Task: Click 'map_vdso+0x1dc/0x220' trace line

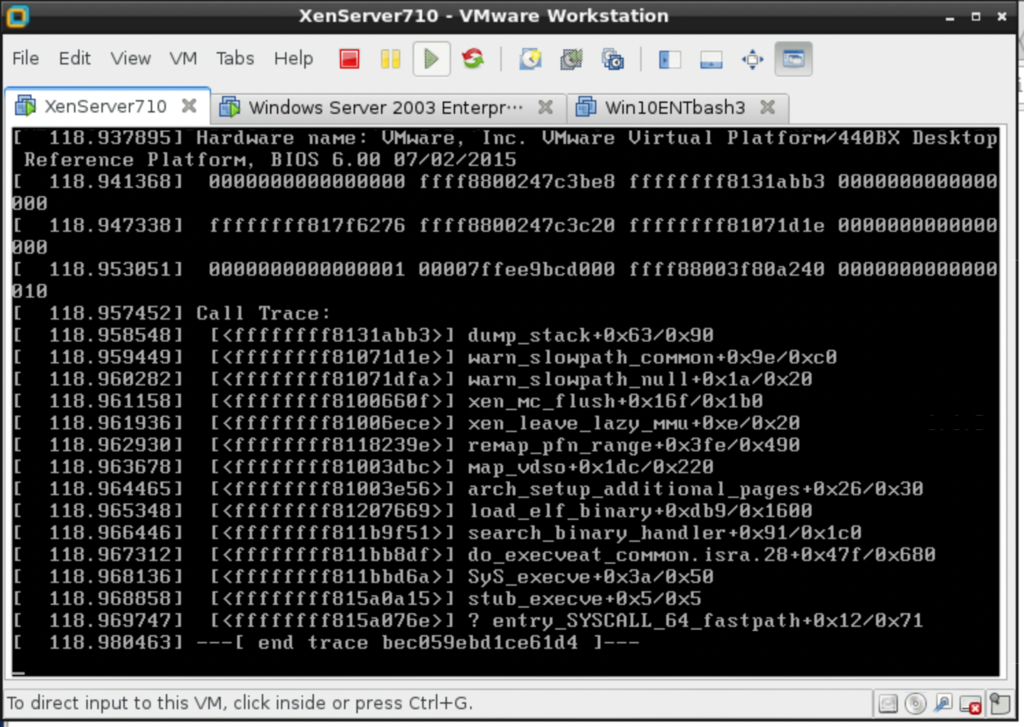Action: point(590,468)
